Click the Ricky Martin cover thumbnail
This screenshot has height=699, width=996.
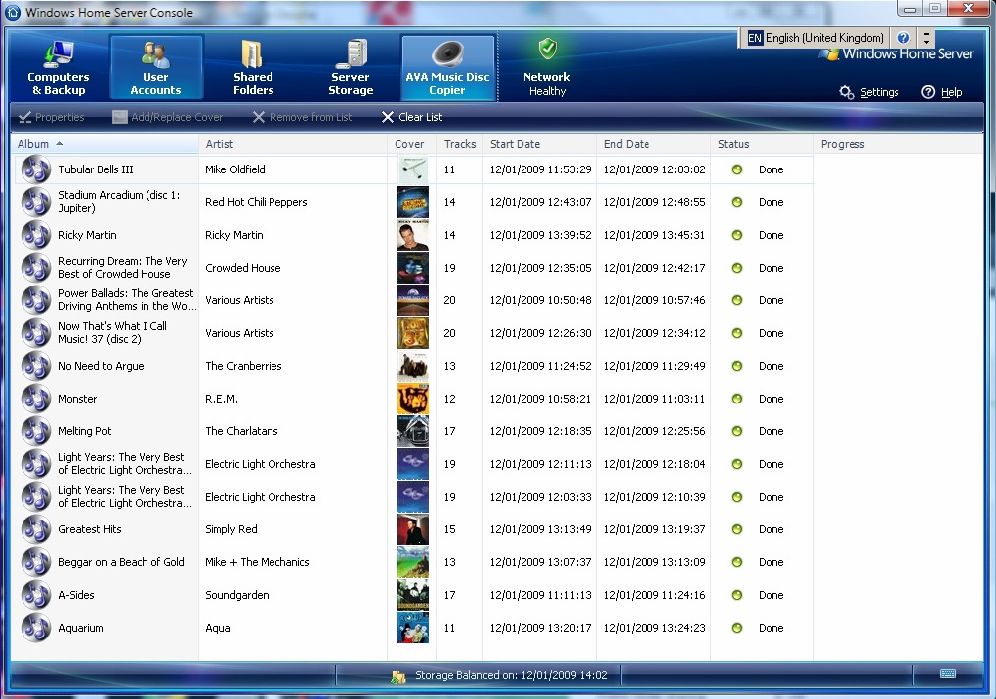(413, 235)
